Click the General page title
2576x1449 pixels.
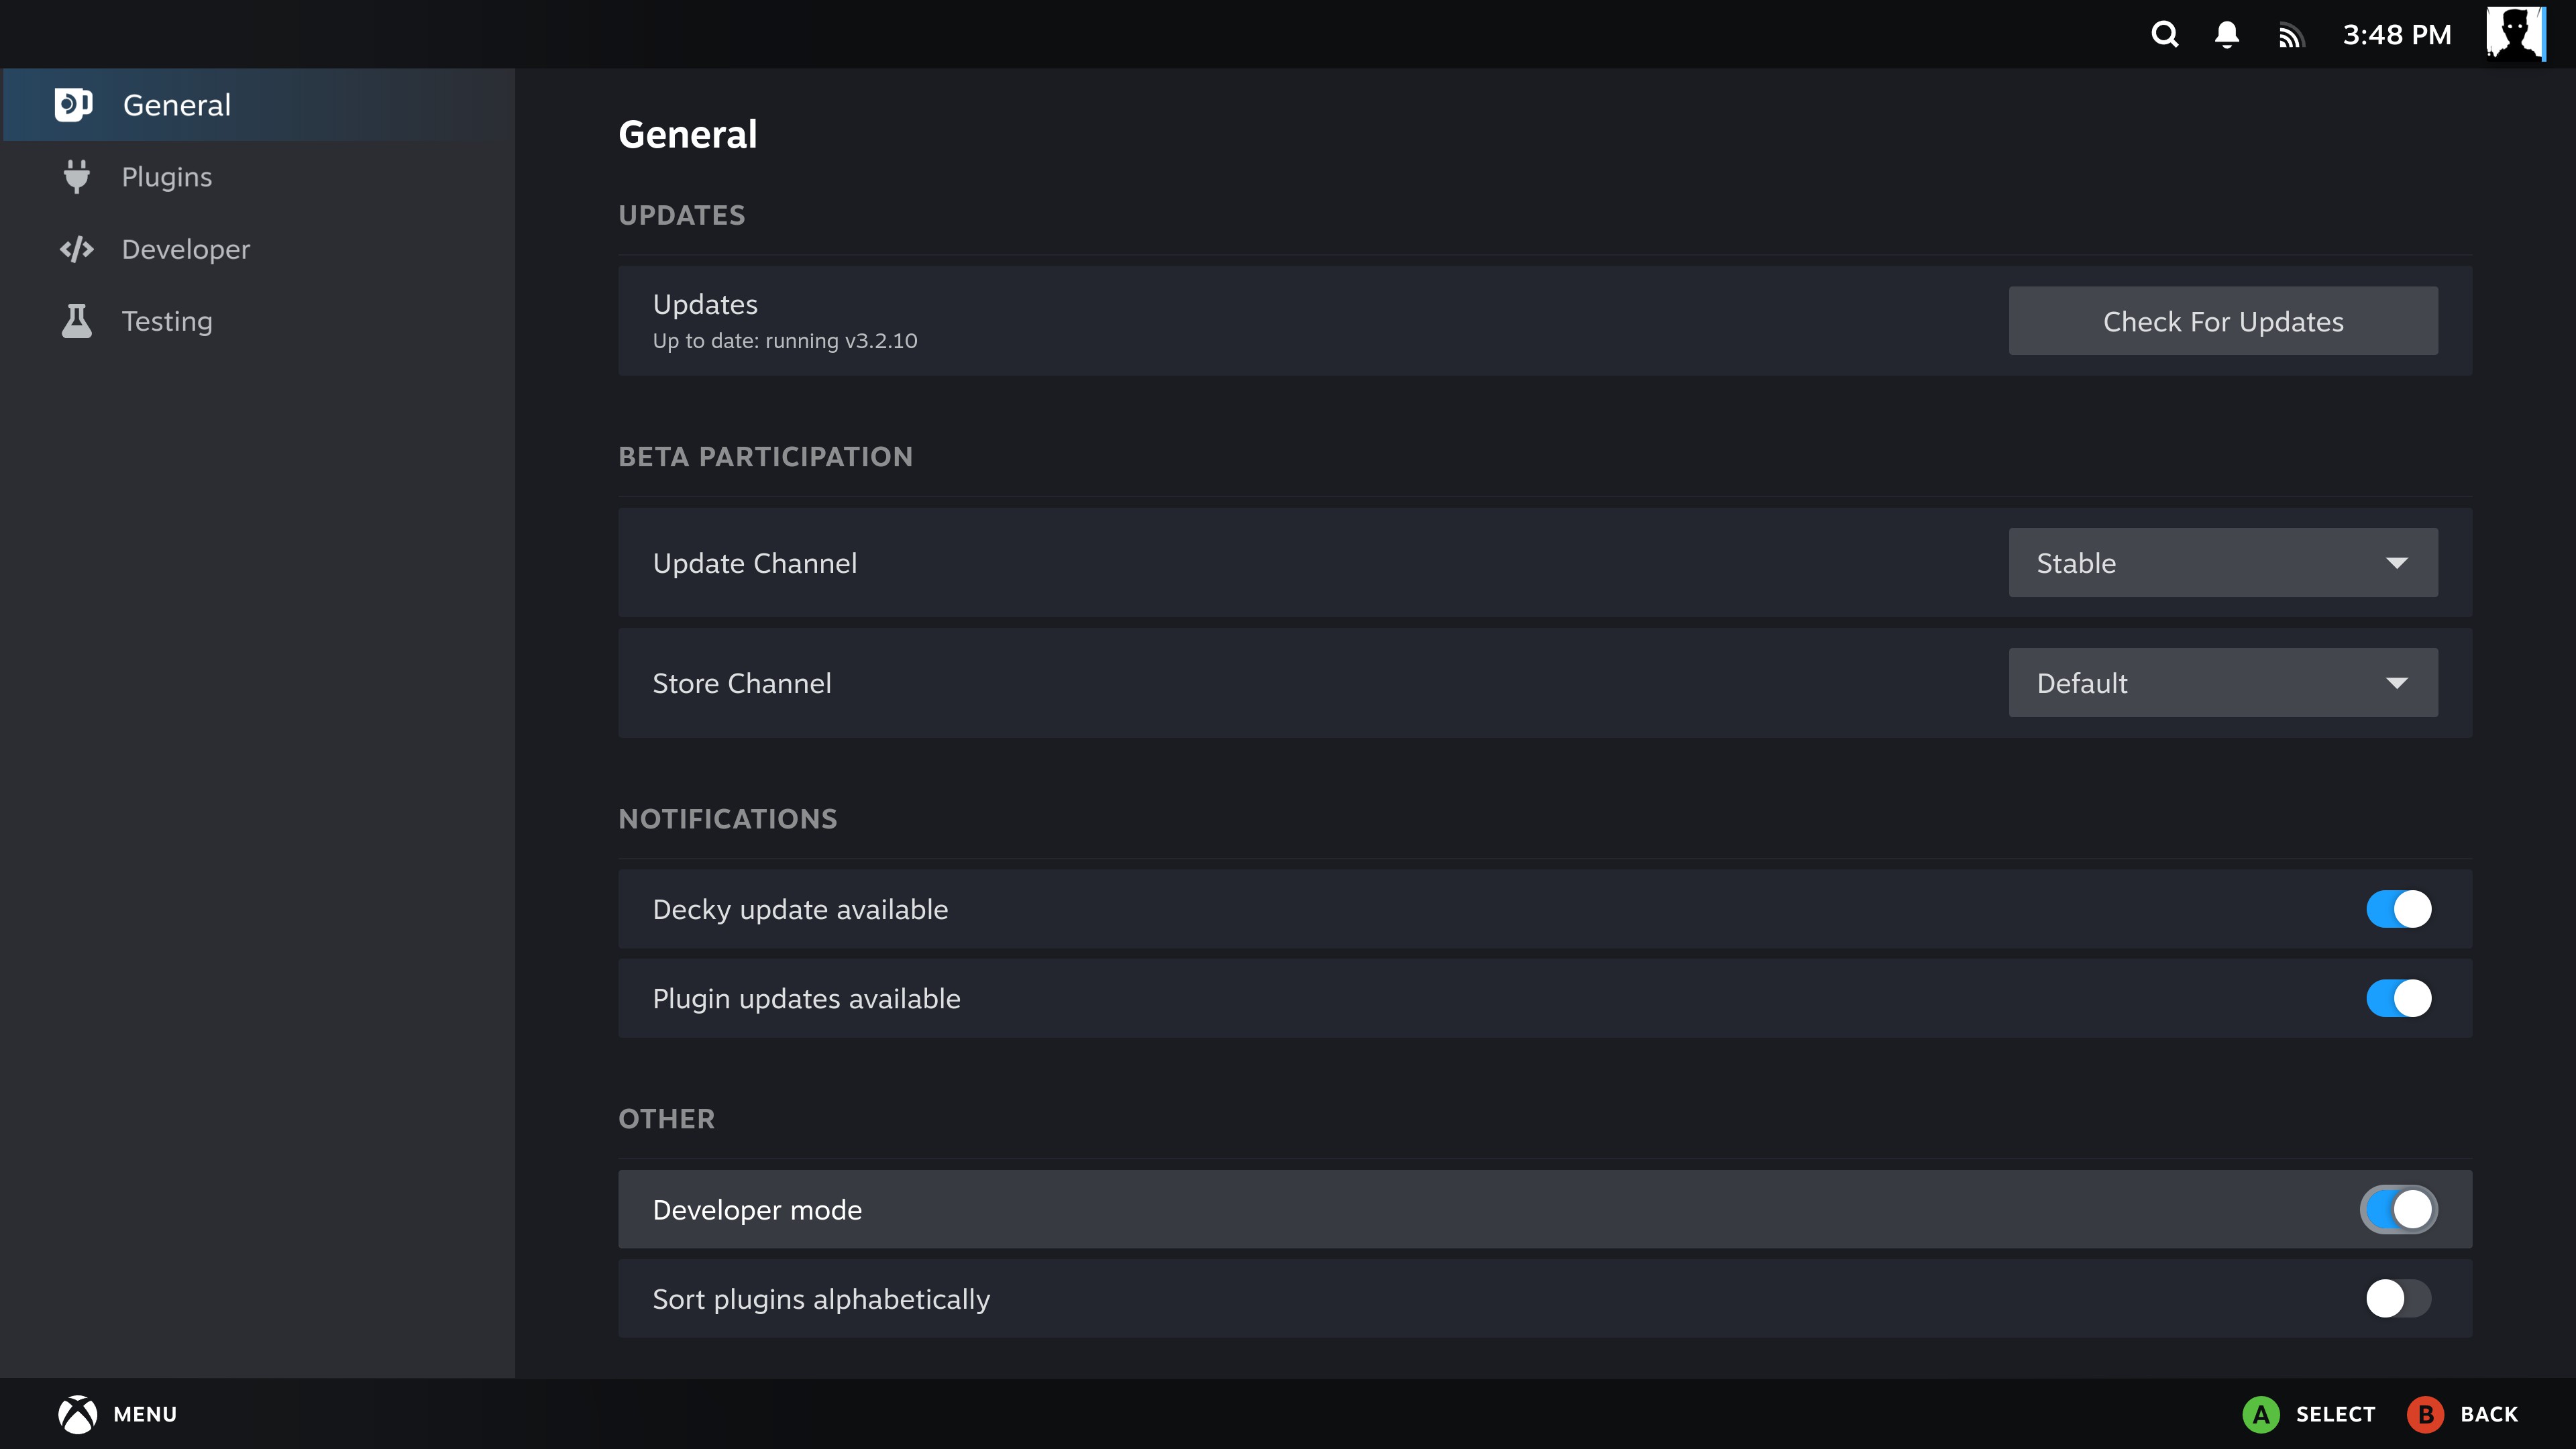(x=688, y=134)
